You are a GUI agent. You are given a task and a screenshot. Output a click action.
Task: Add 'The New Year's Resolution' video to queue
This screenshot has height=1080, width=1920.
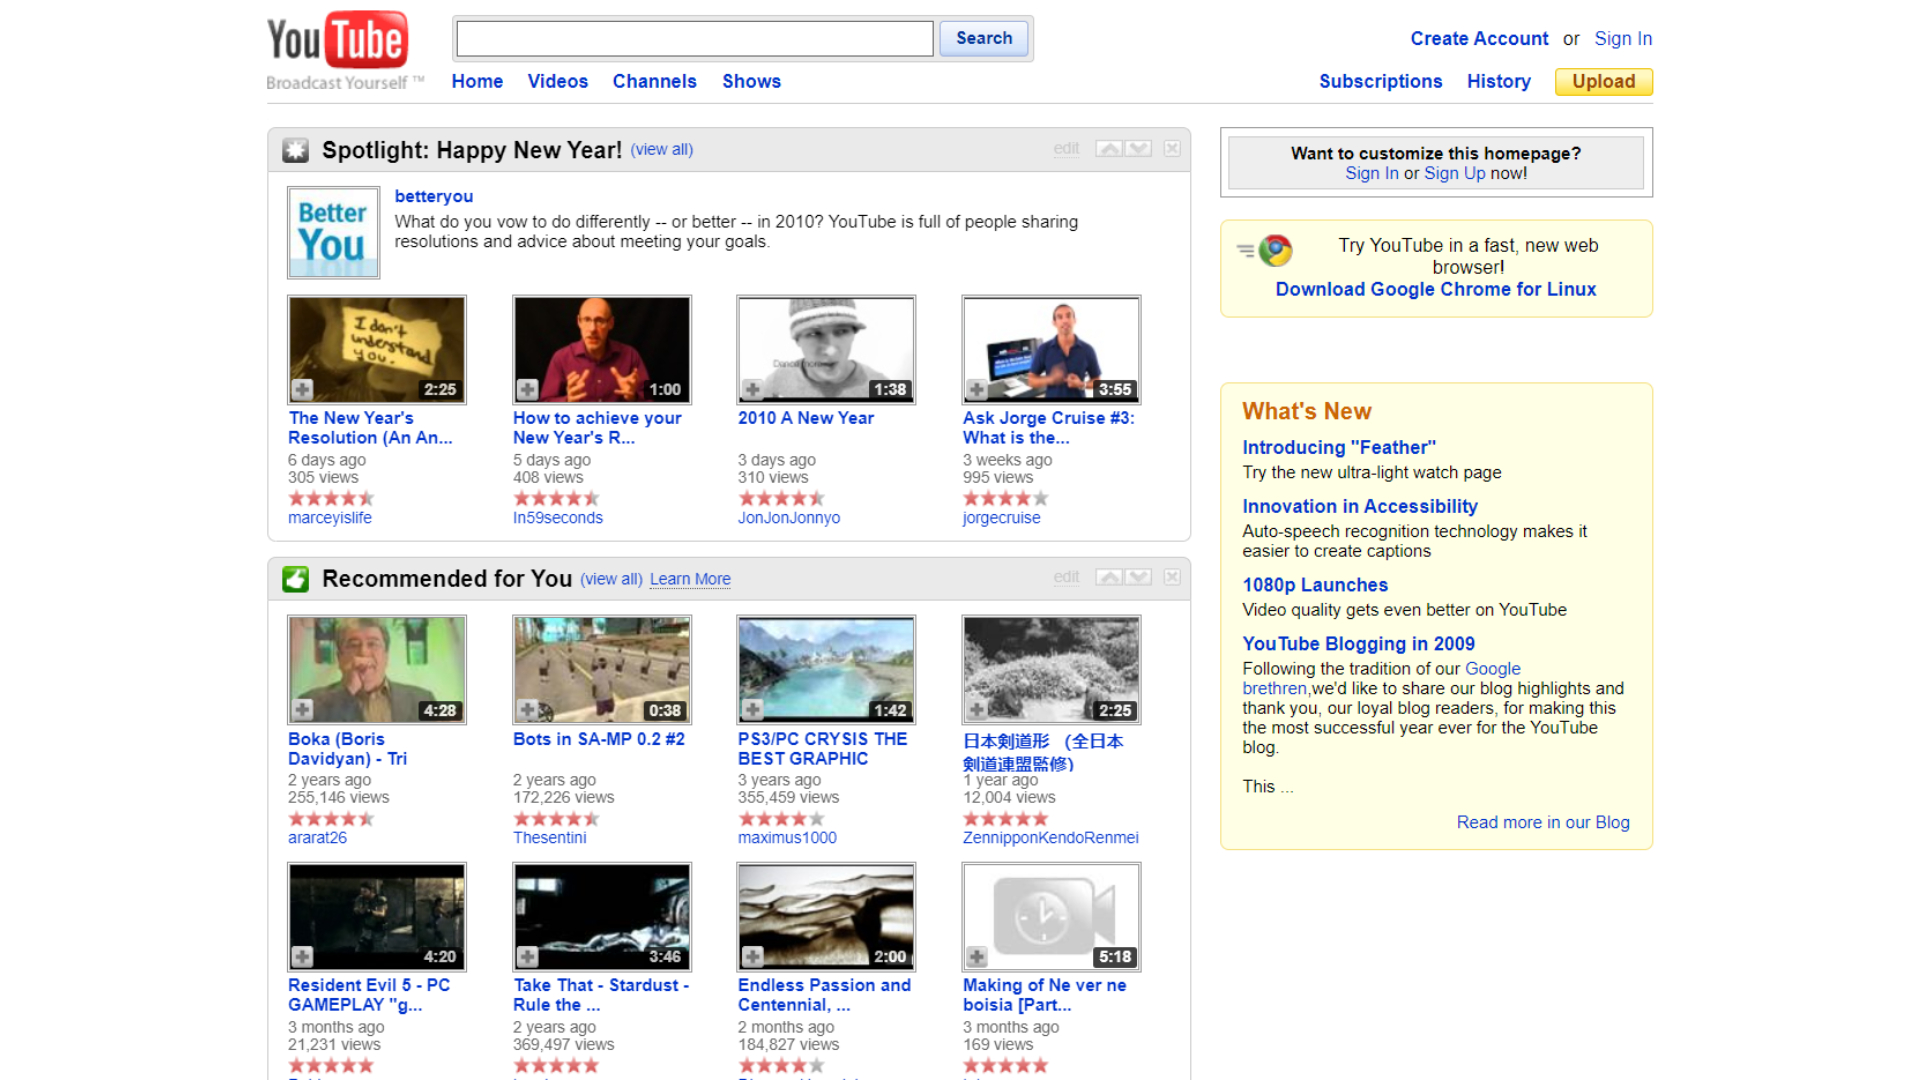[x=302, y=389]
